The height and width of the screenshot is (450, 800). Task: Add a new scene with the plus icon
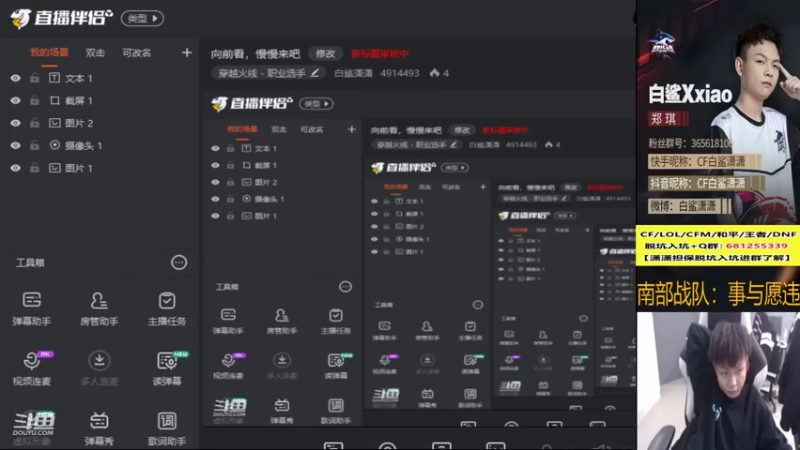click(187, 53)
